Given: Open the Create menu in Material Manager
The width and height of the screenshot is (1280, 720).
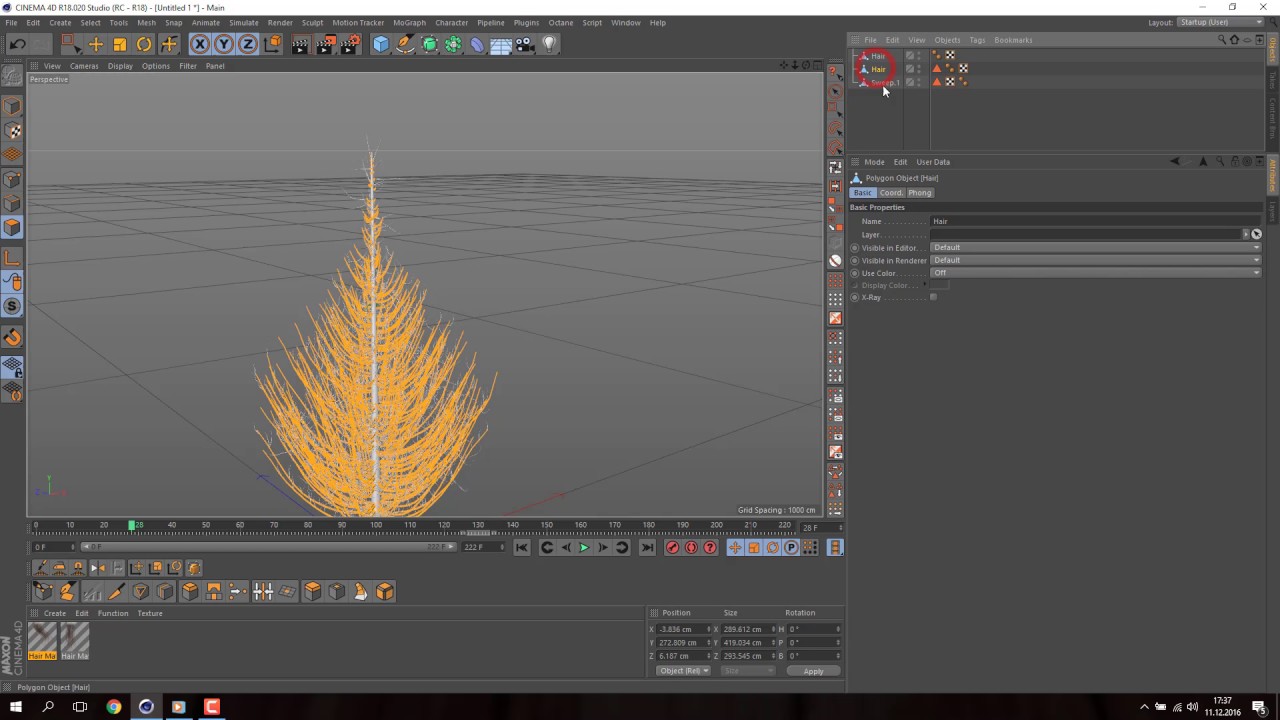Looking at the screenshot, I should [55, 613].
